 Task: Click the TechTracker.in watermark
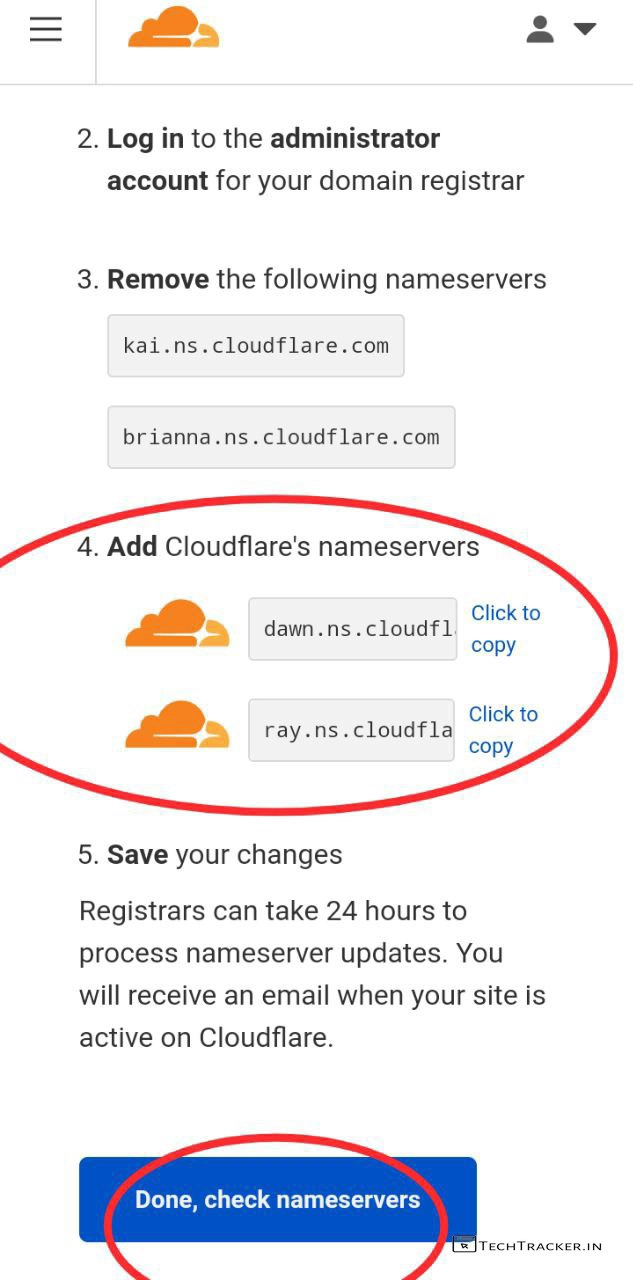pyautogui.click(x=528, y=1245)
